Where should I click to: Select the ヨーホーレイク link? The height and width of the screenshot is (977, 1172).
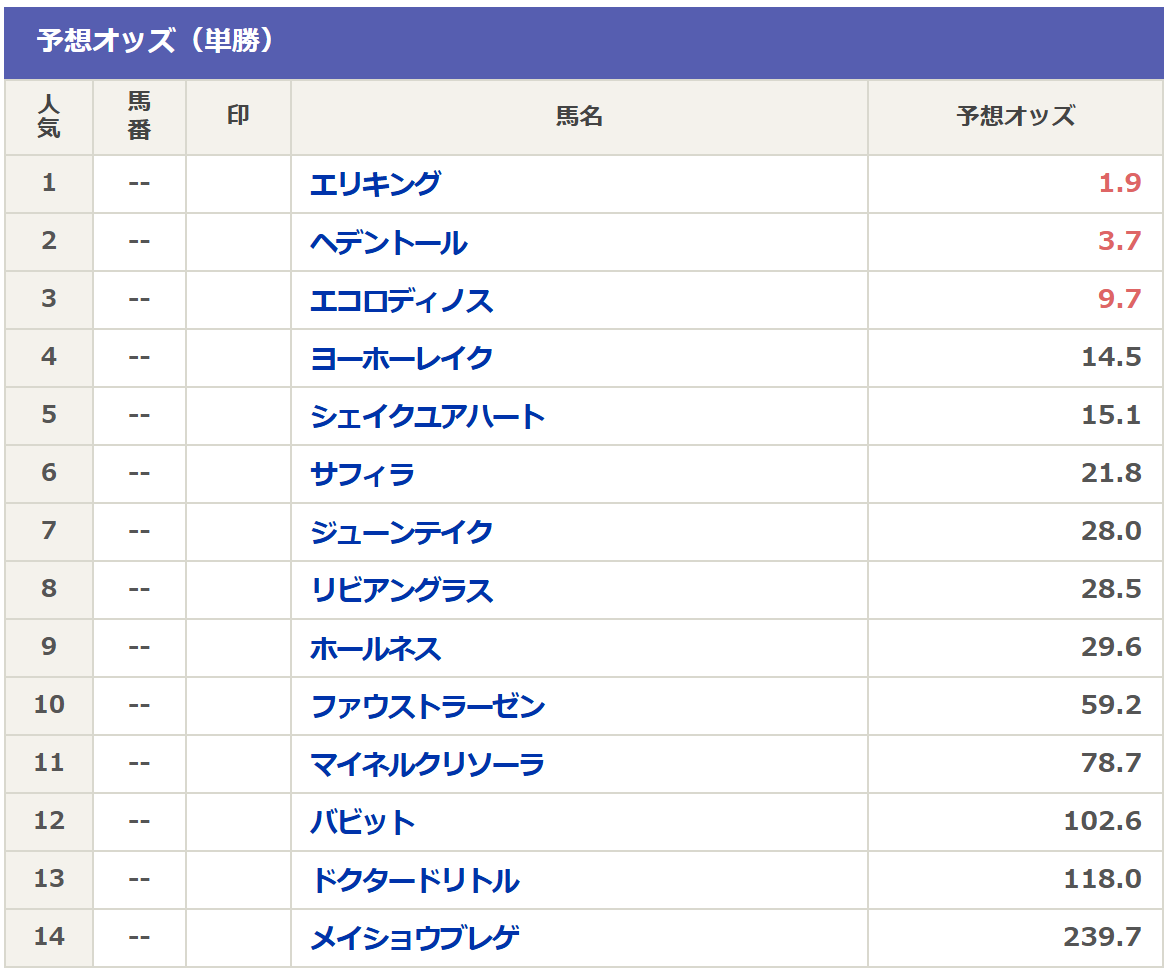tap(401, 358)
